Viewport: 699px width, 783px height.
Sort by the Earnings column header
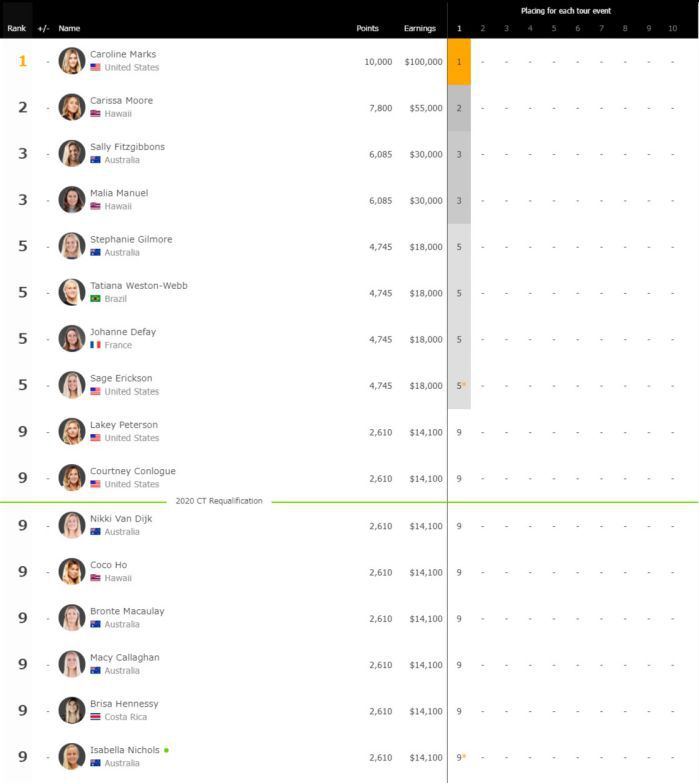pos(419,28)
